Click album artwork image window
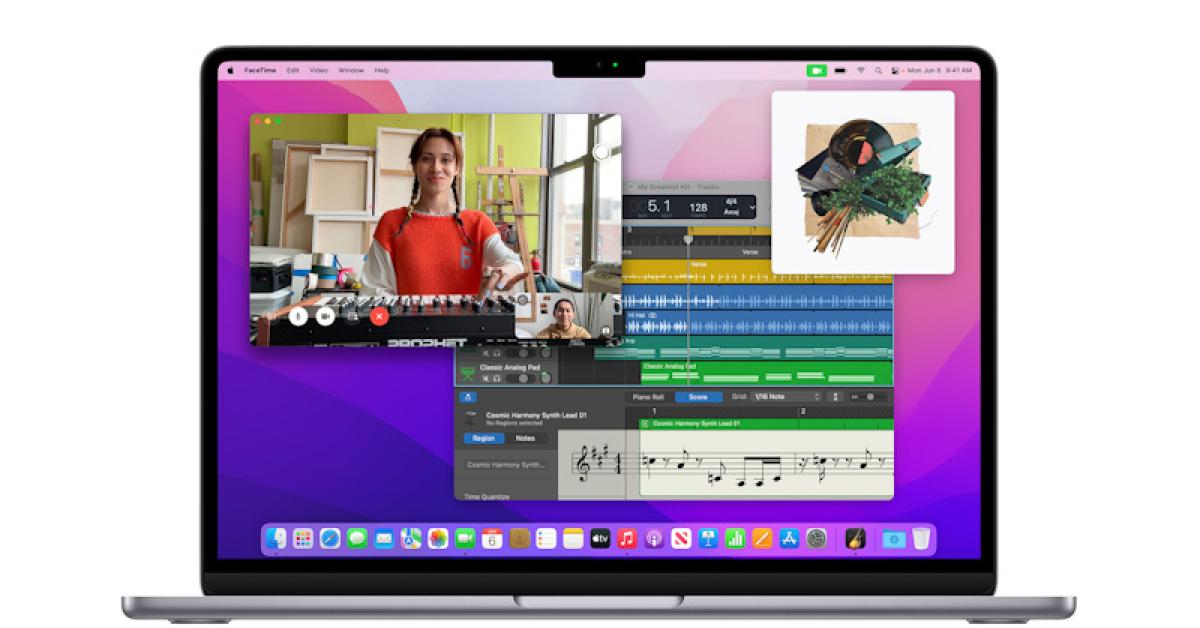Image resolution: width=1200 pixels, height=628 pixels. 862,182
